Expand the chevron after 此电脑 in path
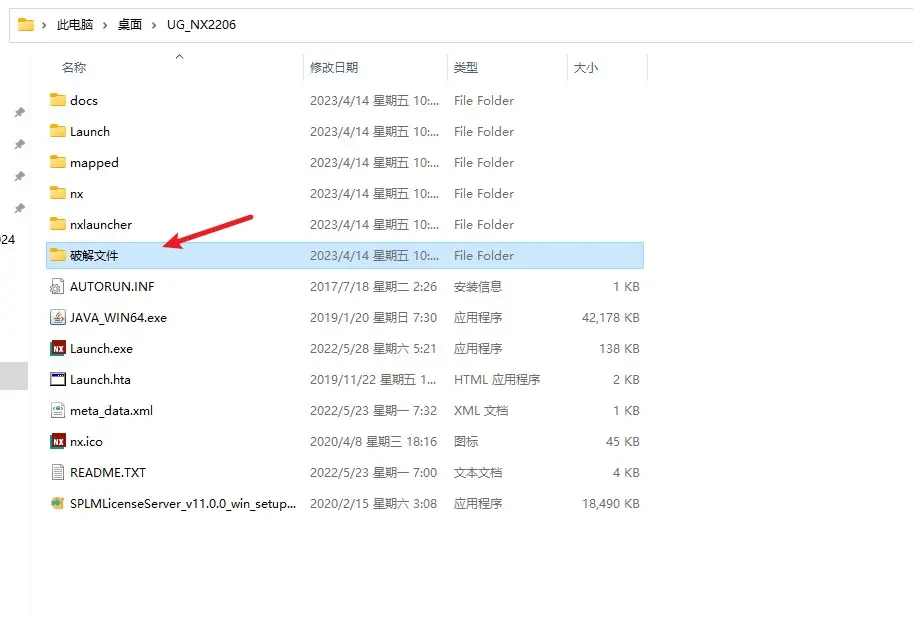913x620 pixels. tap(105, 25)
